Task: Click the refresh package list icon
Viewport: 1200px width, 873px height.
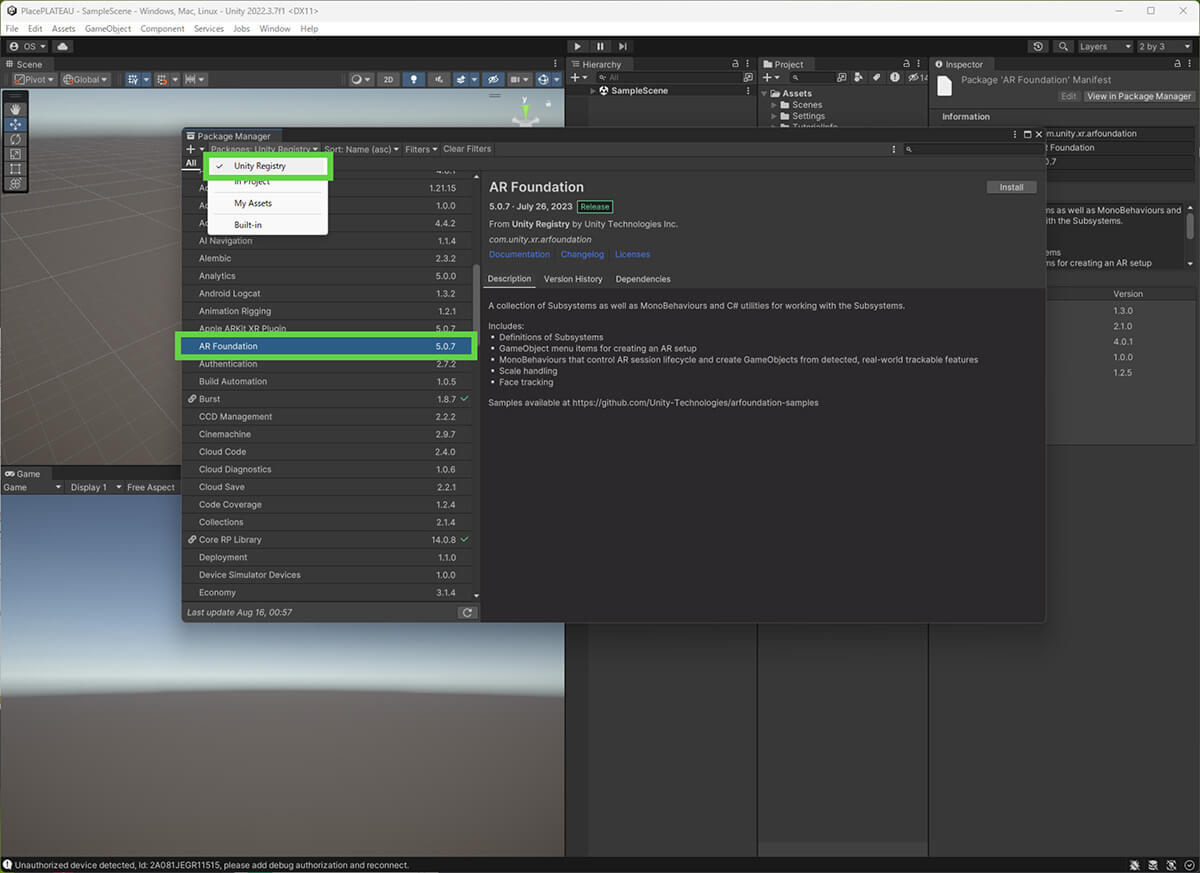Action: point(467,612)
